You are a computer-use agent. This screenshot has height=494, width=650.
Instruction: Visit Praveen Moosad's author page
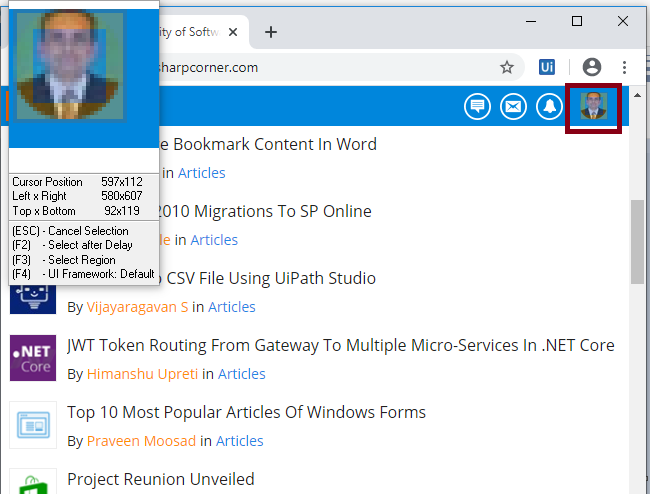pyautogui.click(x=141, y=441)
